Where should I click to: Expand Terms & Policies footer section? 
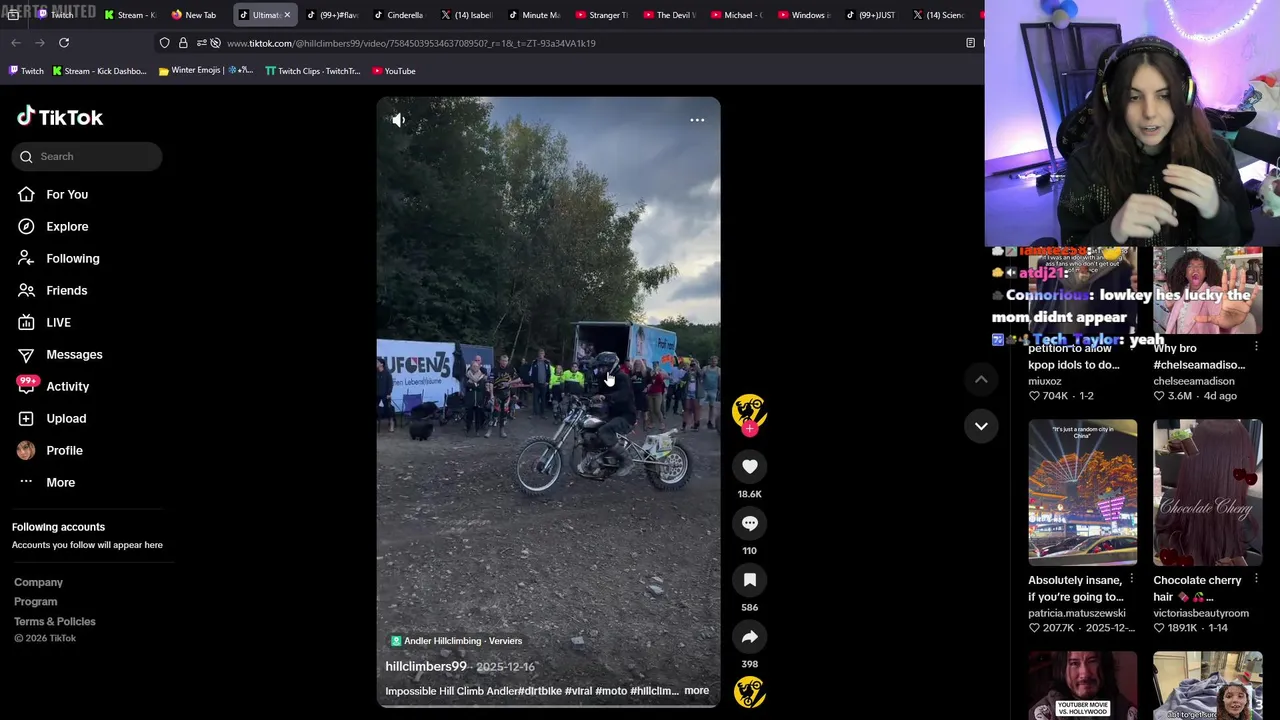point(55,621)
